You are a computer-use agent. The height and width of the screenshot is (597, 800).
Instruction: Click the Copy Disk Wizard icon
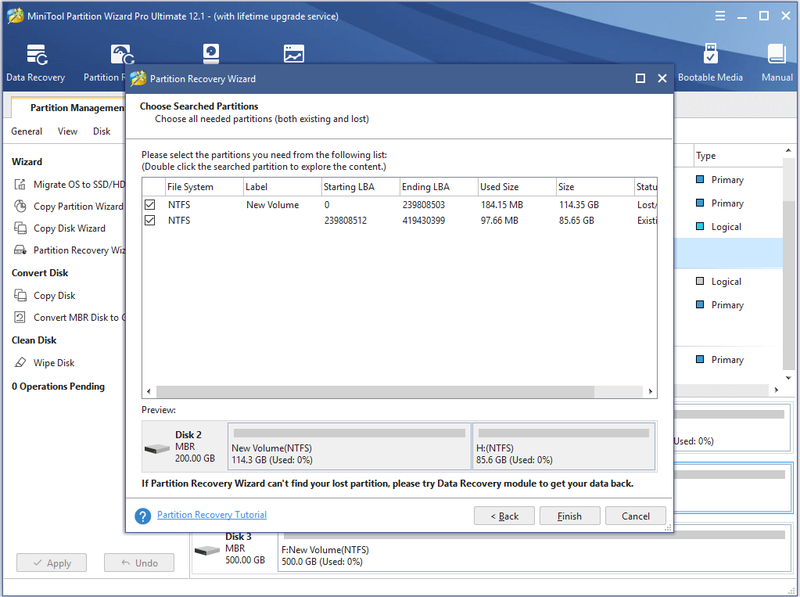[20, 228]
